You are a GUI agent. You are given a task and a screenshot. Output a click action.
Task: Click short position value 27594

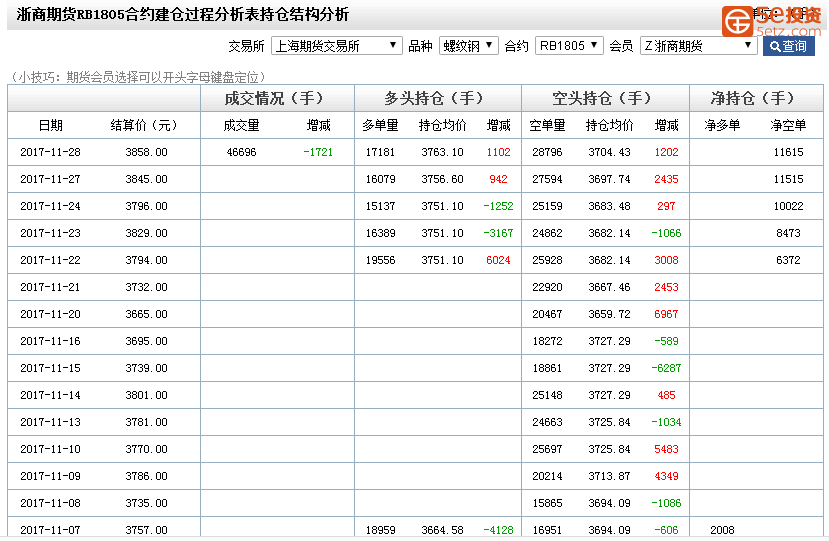click(x=547, y=179)
